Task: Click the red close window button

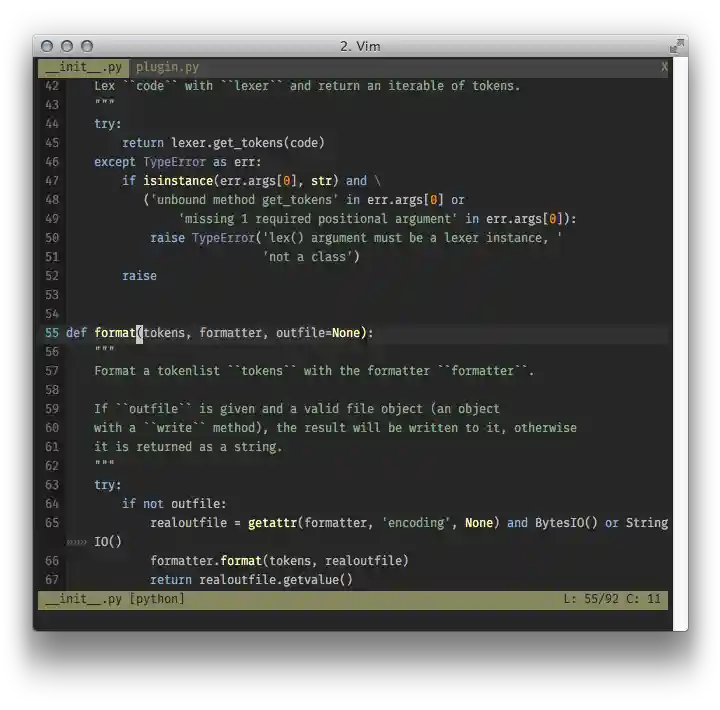Action: [x=47, y=46]
